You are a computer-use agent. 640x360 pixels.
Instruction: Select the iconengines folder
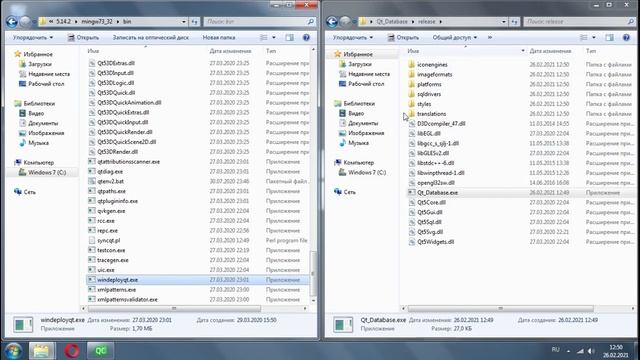click(432, 65)
